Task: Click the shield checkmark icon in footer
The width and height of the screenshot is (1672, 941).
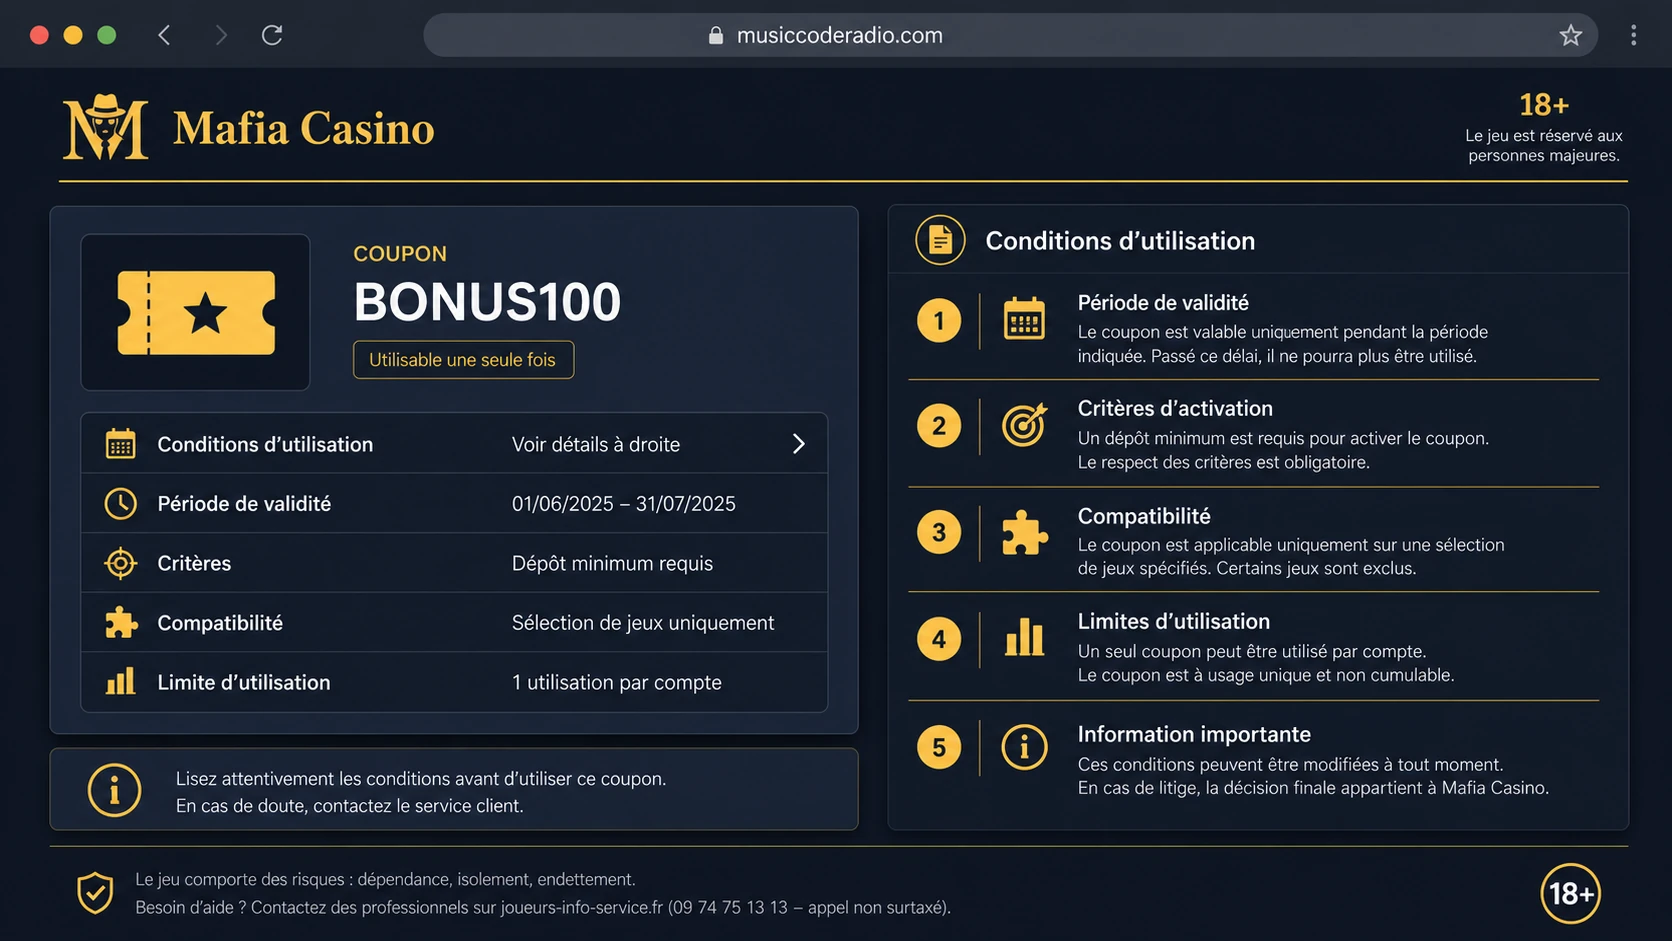Action: (x=95, y=893)
